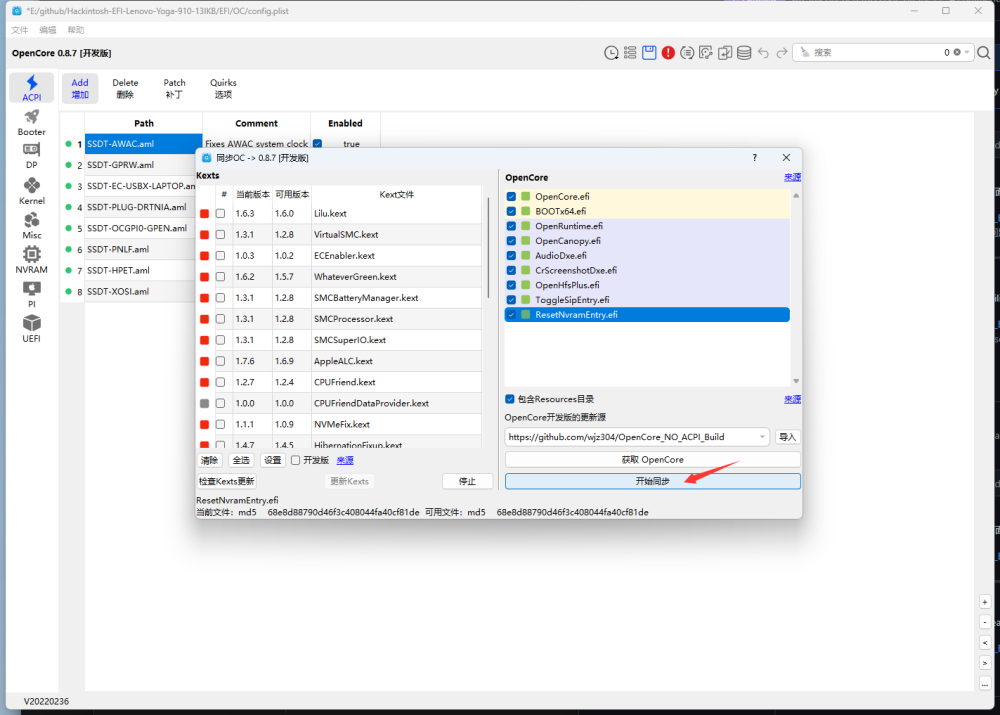Open the 来源 link beside Resources checkbox
This screenshot has height=715, width=1000.
792,399
